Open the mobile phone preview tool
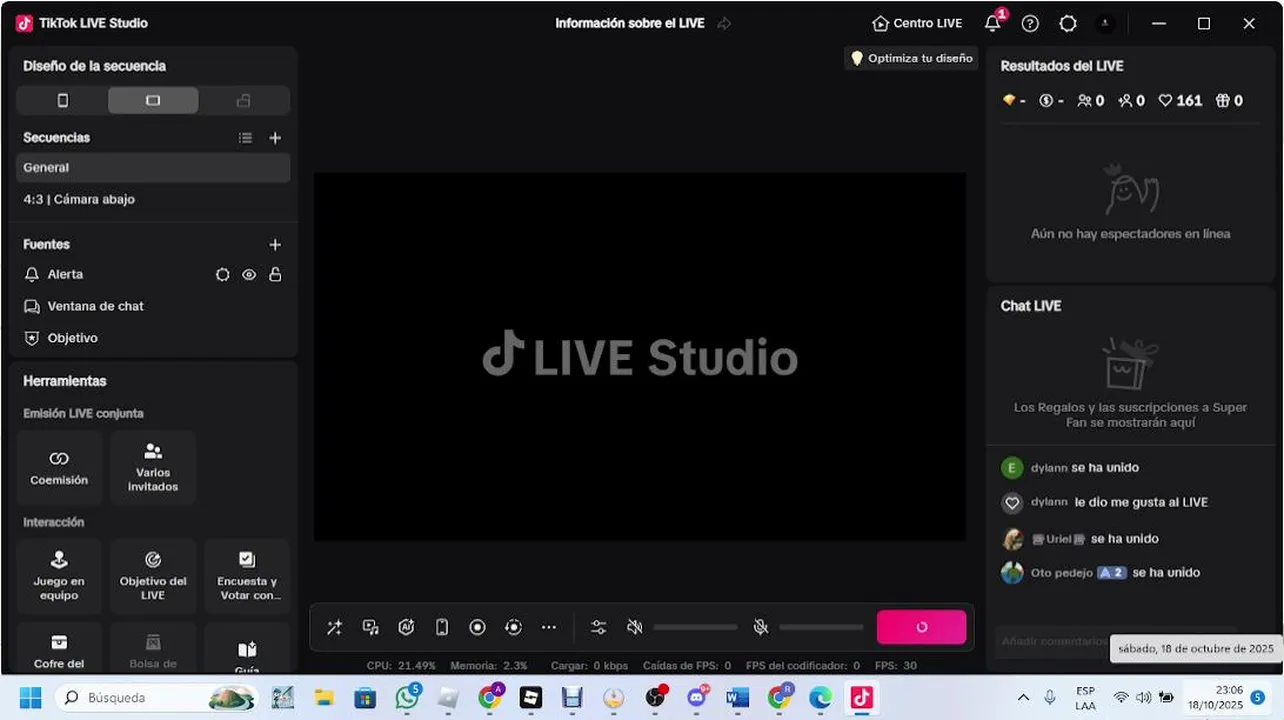This screenshot has height=720, width=1284. tap(442, 627)
